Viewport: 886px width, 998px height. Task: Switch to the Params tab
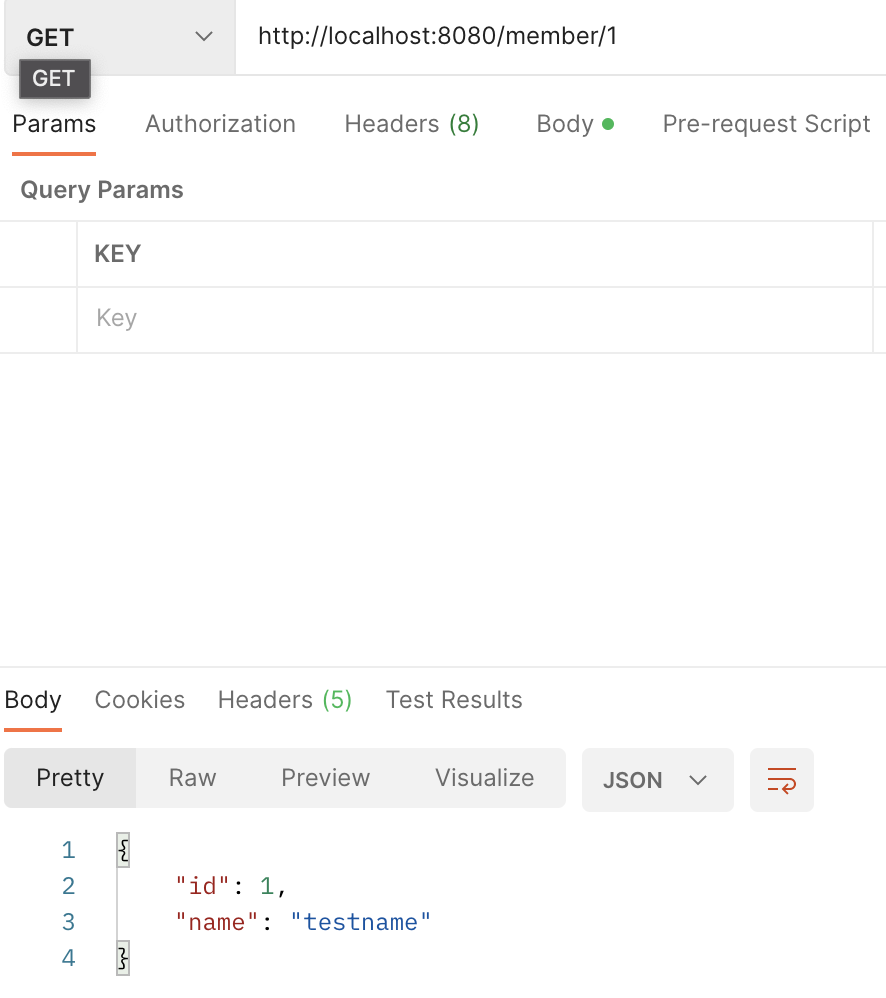pos(54,123)
